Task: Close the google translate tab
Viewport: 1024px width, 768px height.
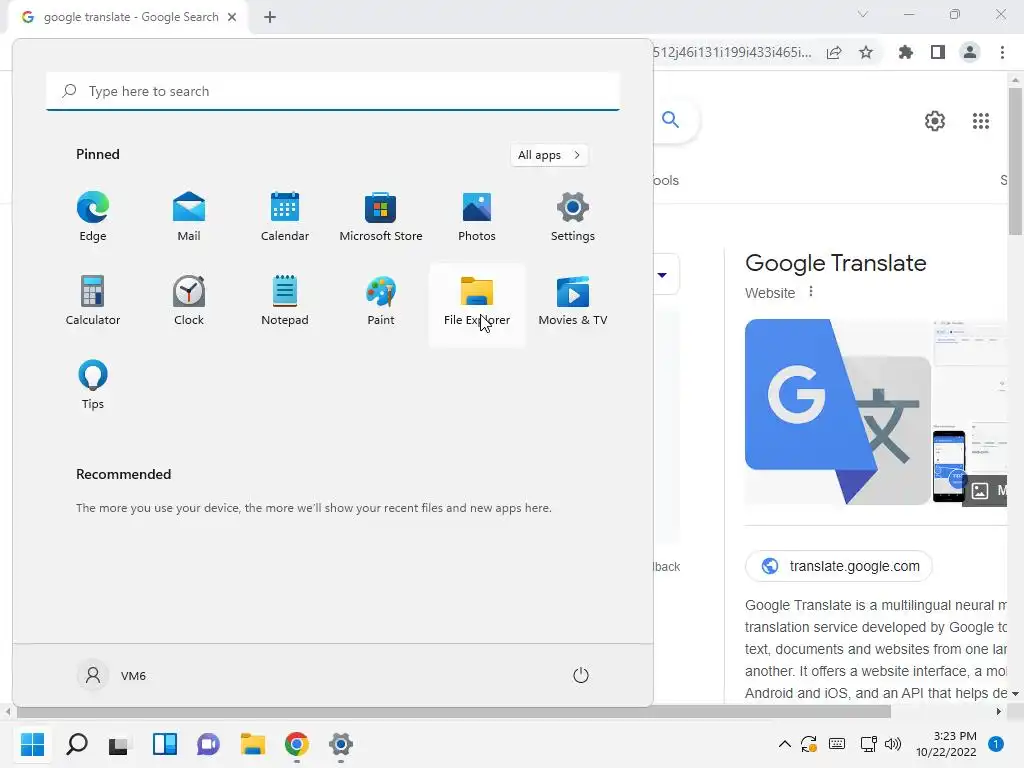Action: pos(232,17)
